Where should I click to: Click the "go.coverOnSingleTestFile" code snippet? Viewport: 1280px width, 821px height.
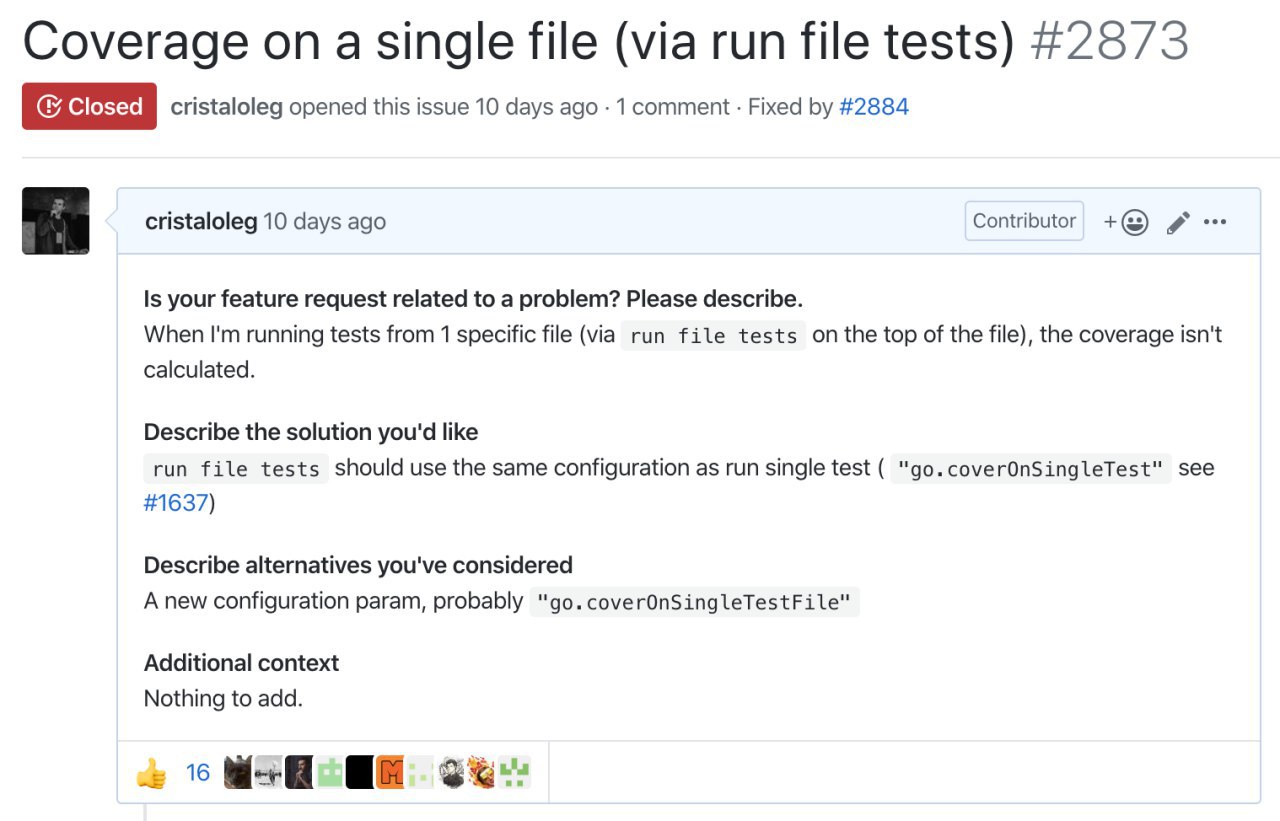[694, 602]
